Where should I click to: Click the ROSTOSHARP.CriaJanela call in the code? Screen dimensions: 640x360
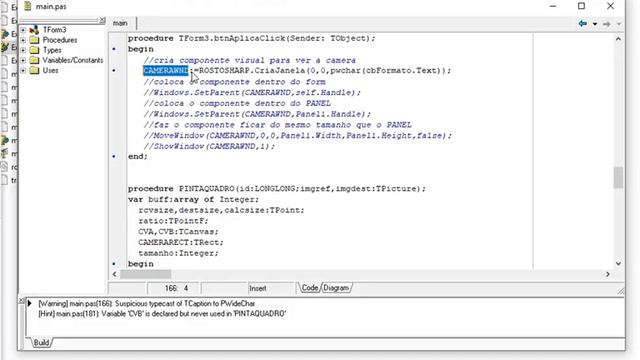tap(324, 71)
